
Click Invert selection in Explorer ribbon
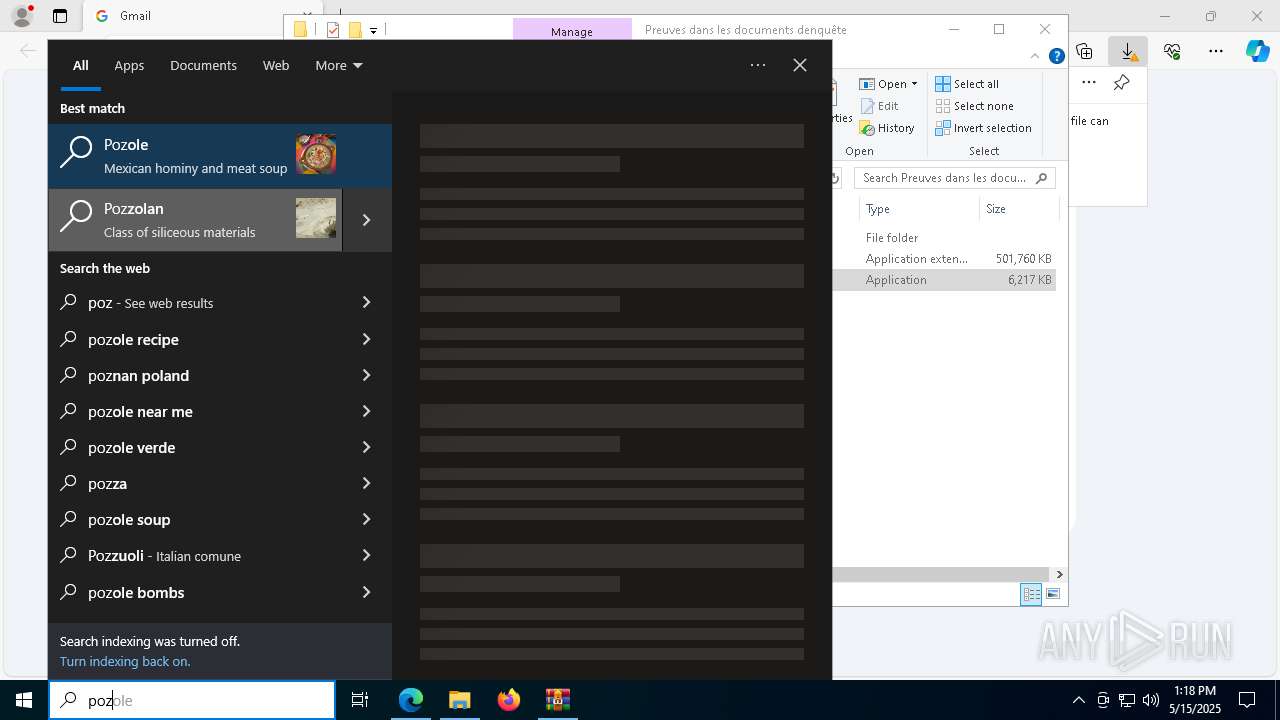[x=983, y=128]
